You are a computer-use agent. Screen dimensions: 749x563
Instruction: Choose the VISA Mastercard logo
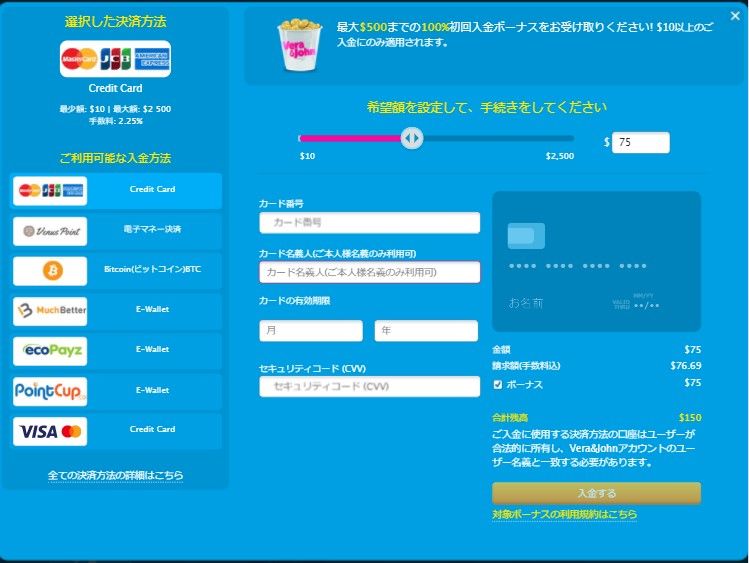tap(50, 431)
